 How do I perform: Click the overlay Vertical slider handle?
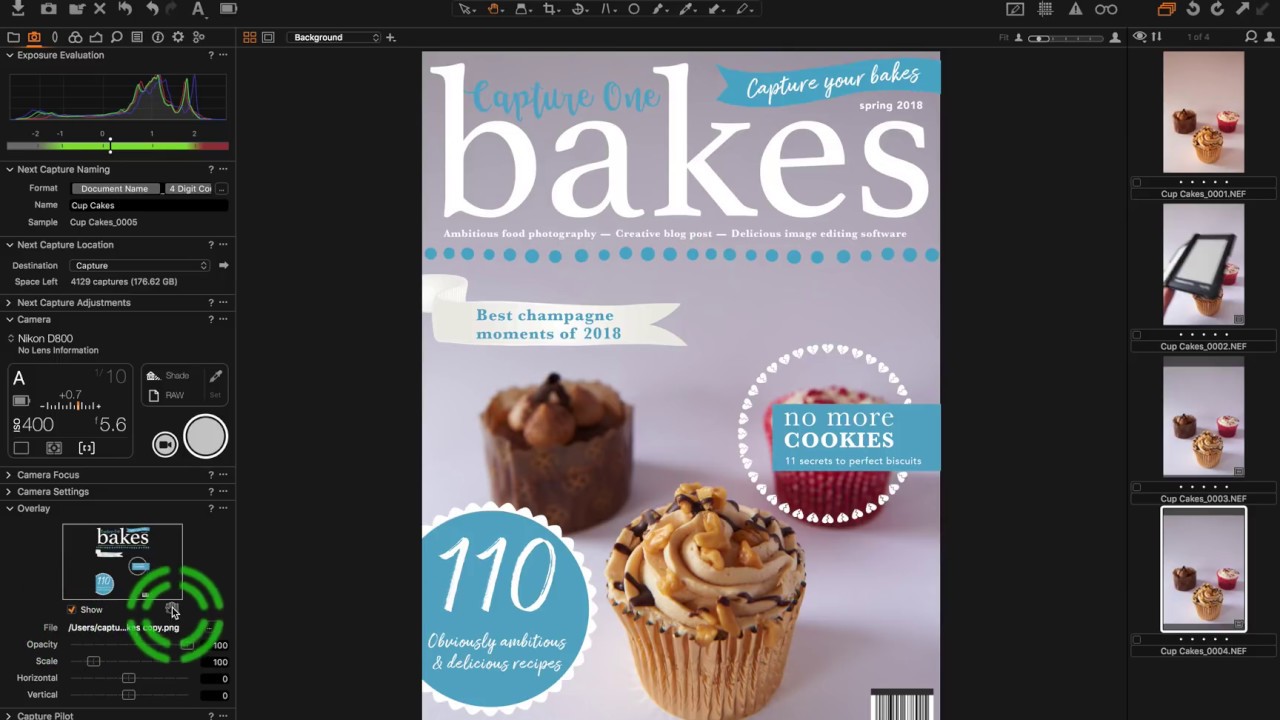point(128,694)
